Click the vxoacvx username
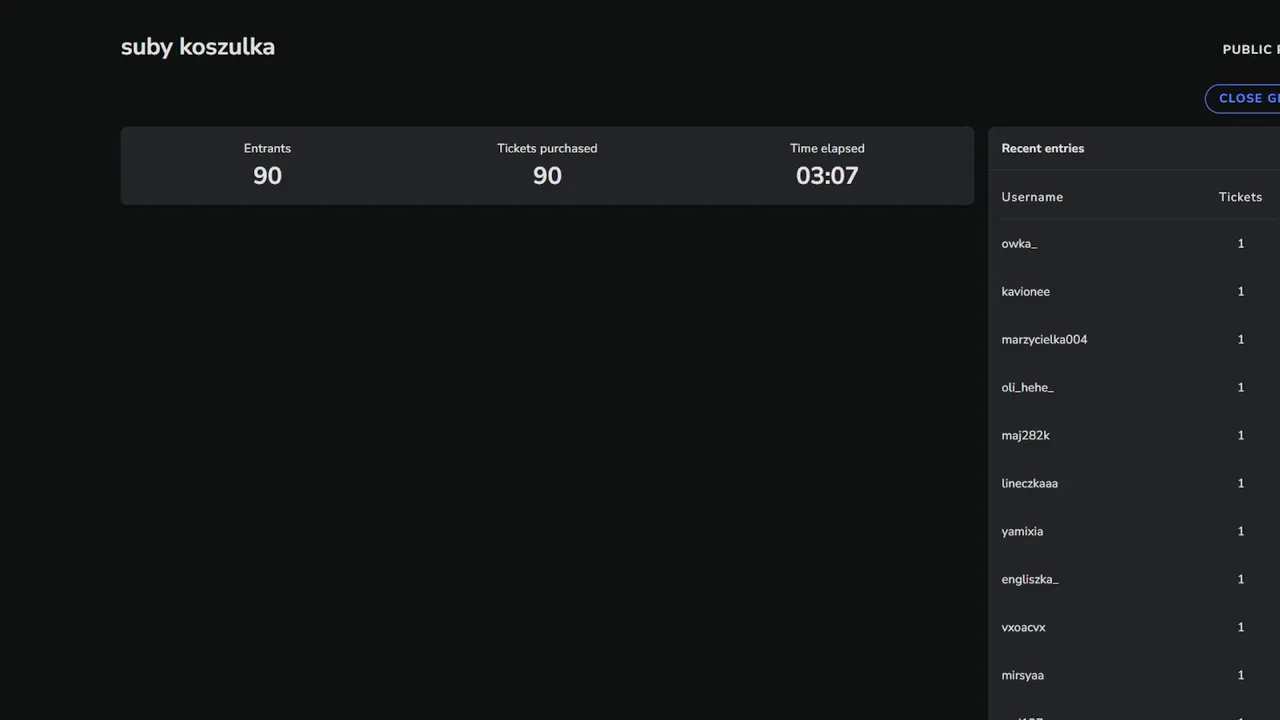This screenshot has width=1280, height=720. (1023, 628)
